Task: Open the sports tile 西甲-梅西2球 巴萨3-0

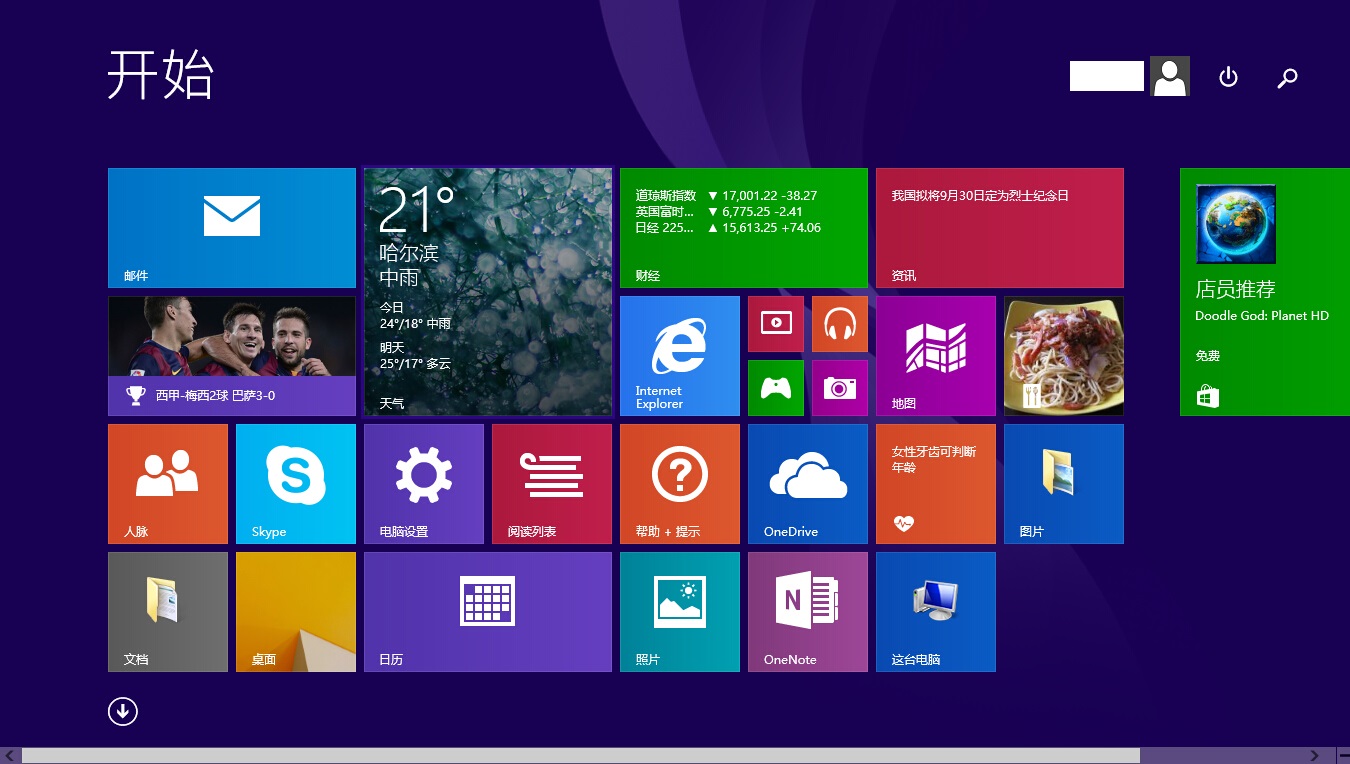Action: coord(232,356)
